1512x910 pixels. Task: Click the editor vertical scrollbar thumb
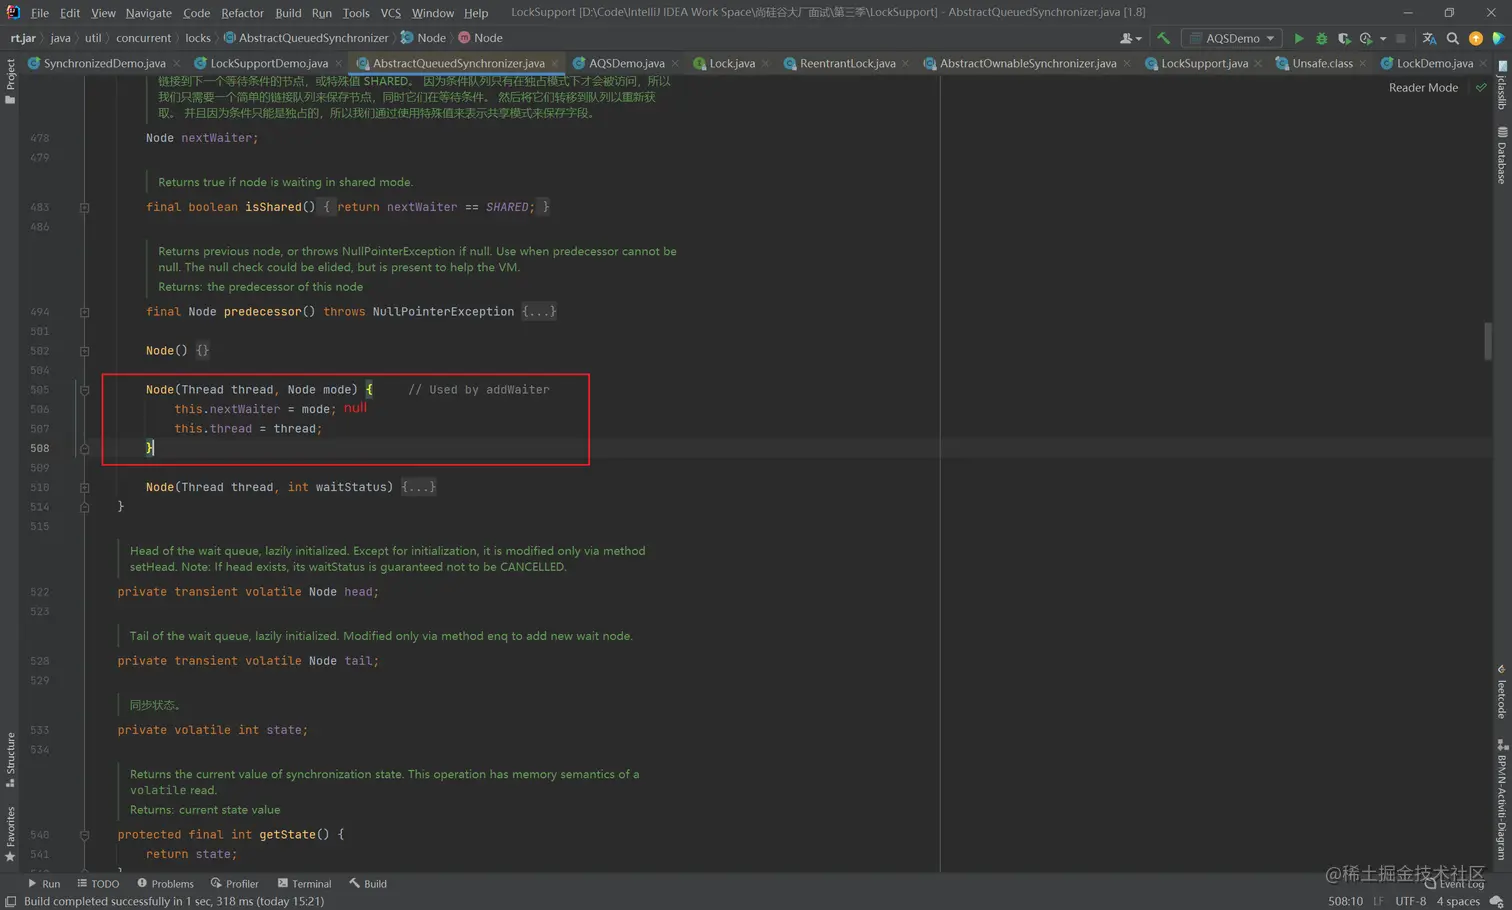pyautogui.click(x=1488, y=341)
